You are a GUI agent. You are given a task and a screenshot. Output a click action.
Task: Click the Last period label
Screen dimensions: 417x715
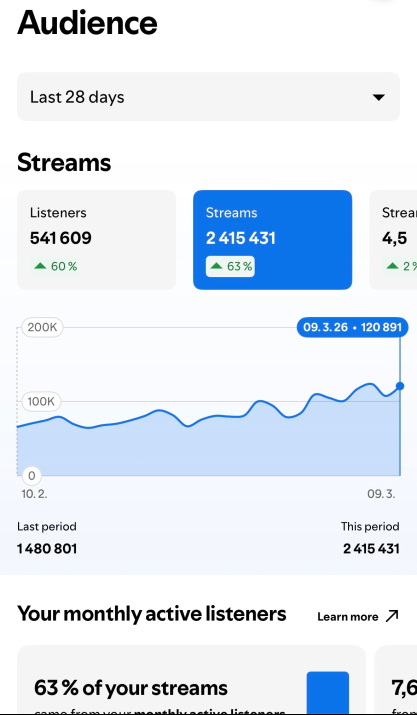(47, 527)
